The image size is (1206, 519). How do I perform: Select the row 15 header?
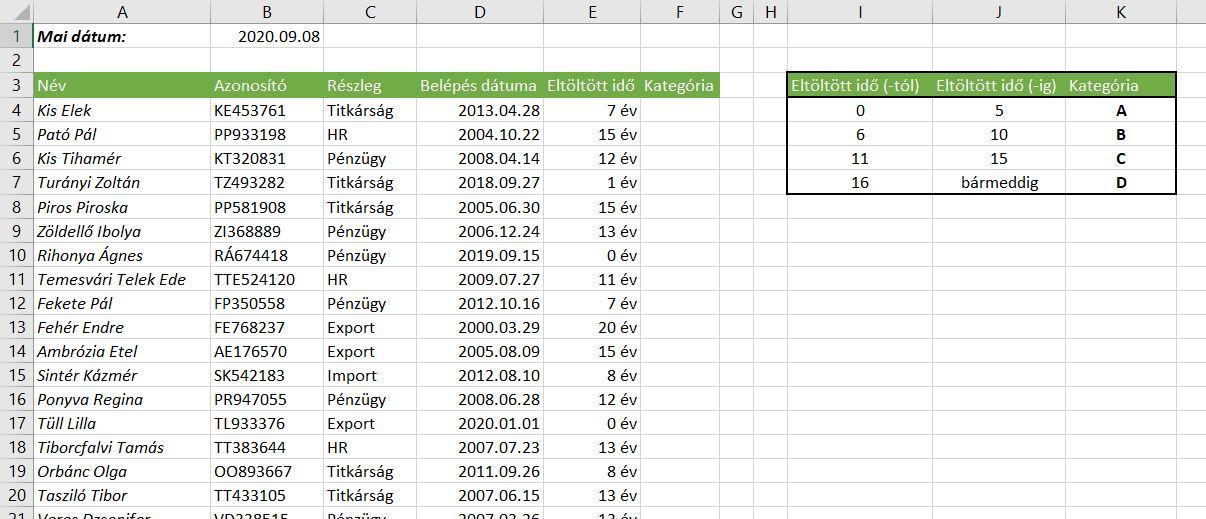[x=16, y=375]
